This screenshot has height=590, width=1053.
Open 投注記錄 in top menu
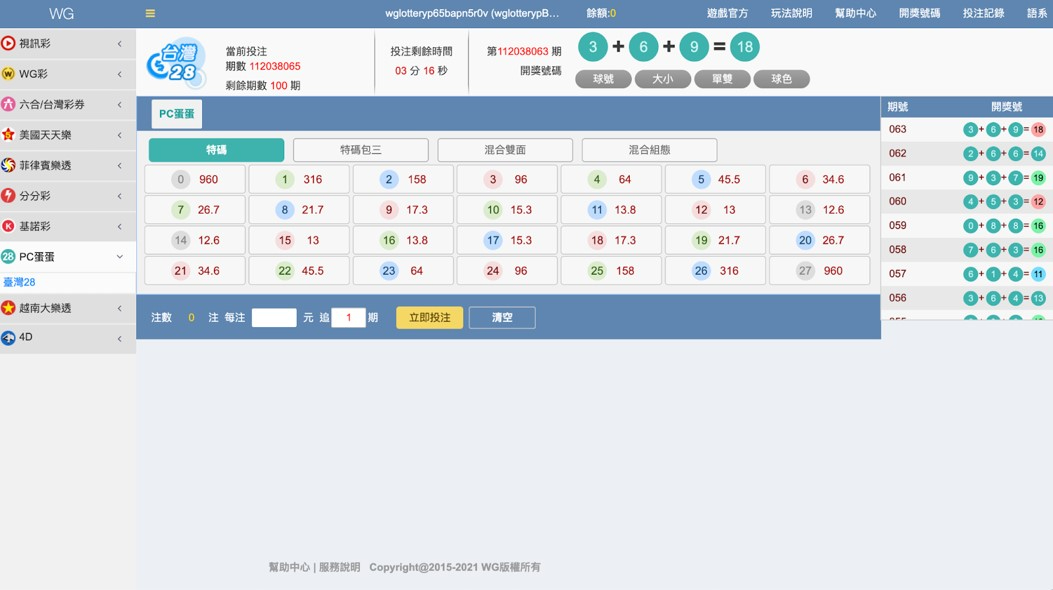click(x=983, y=14)
